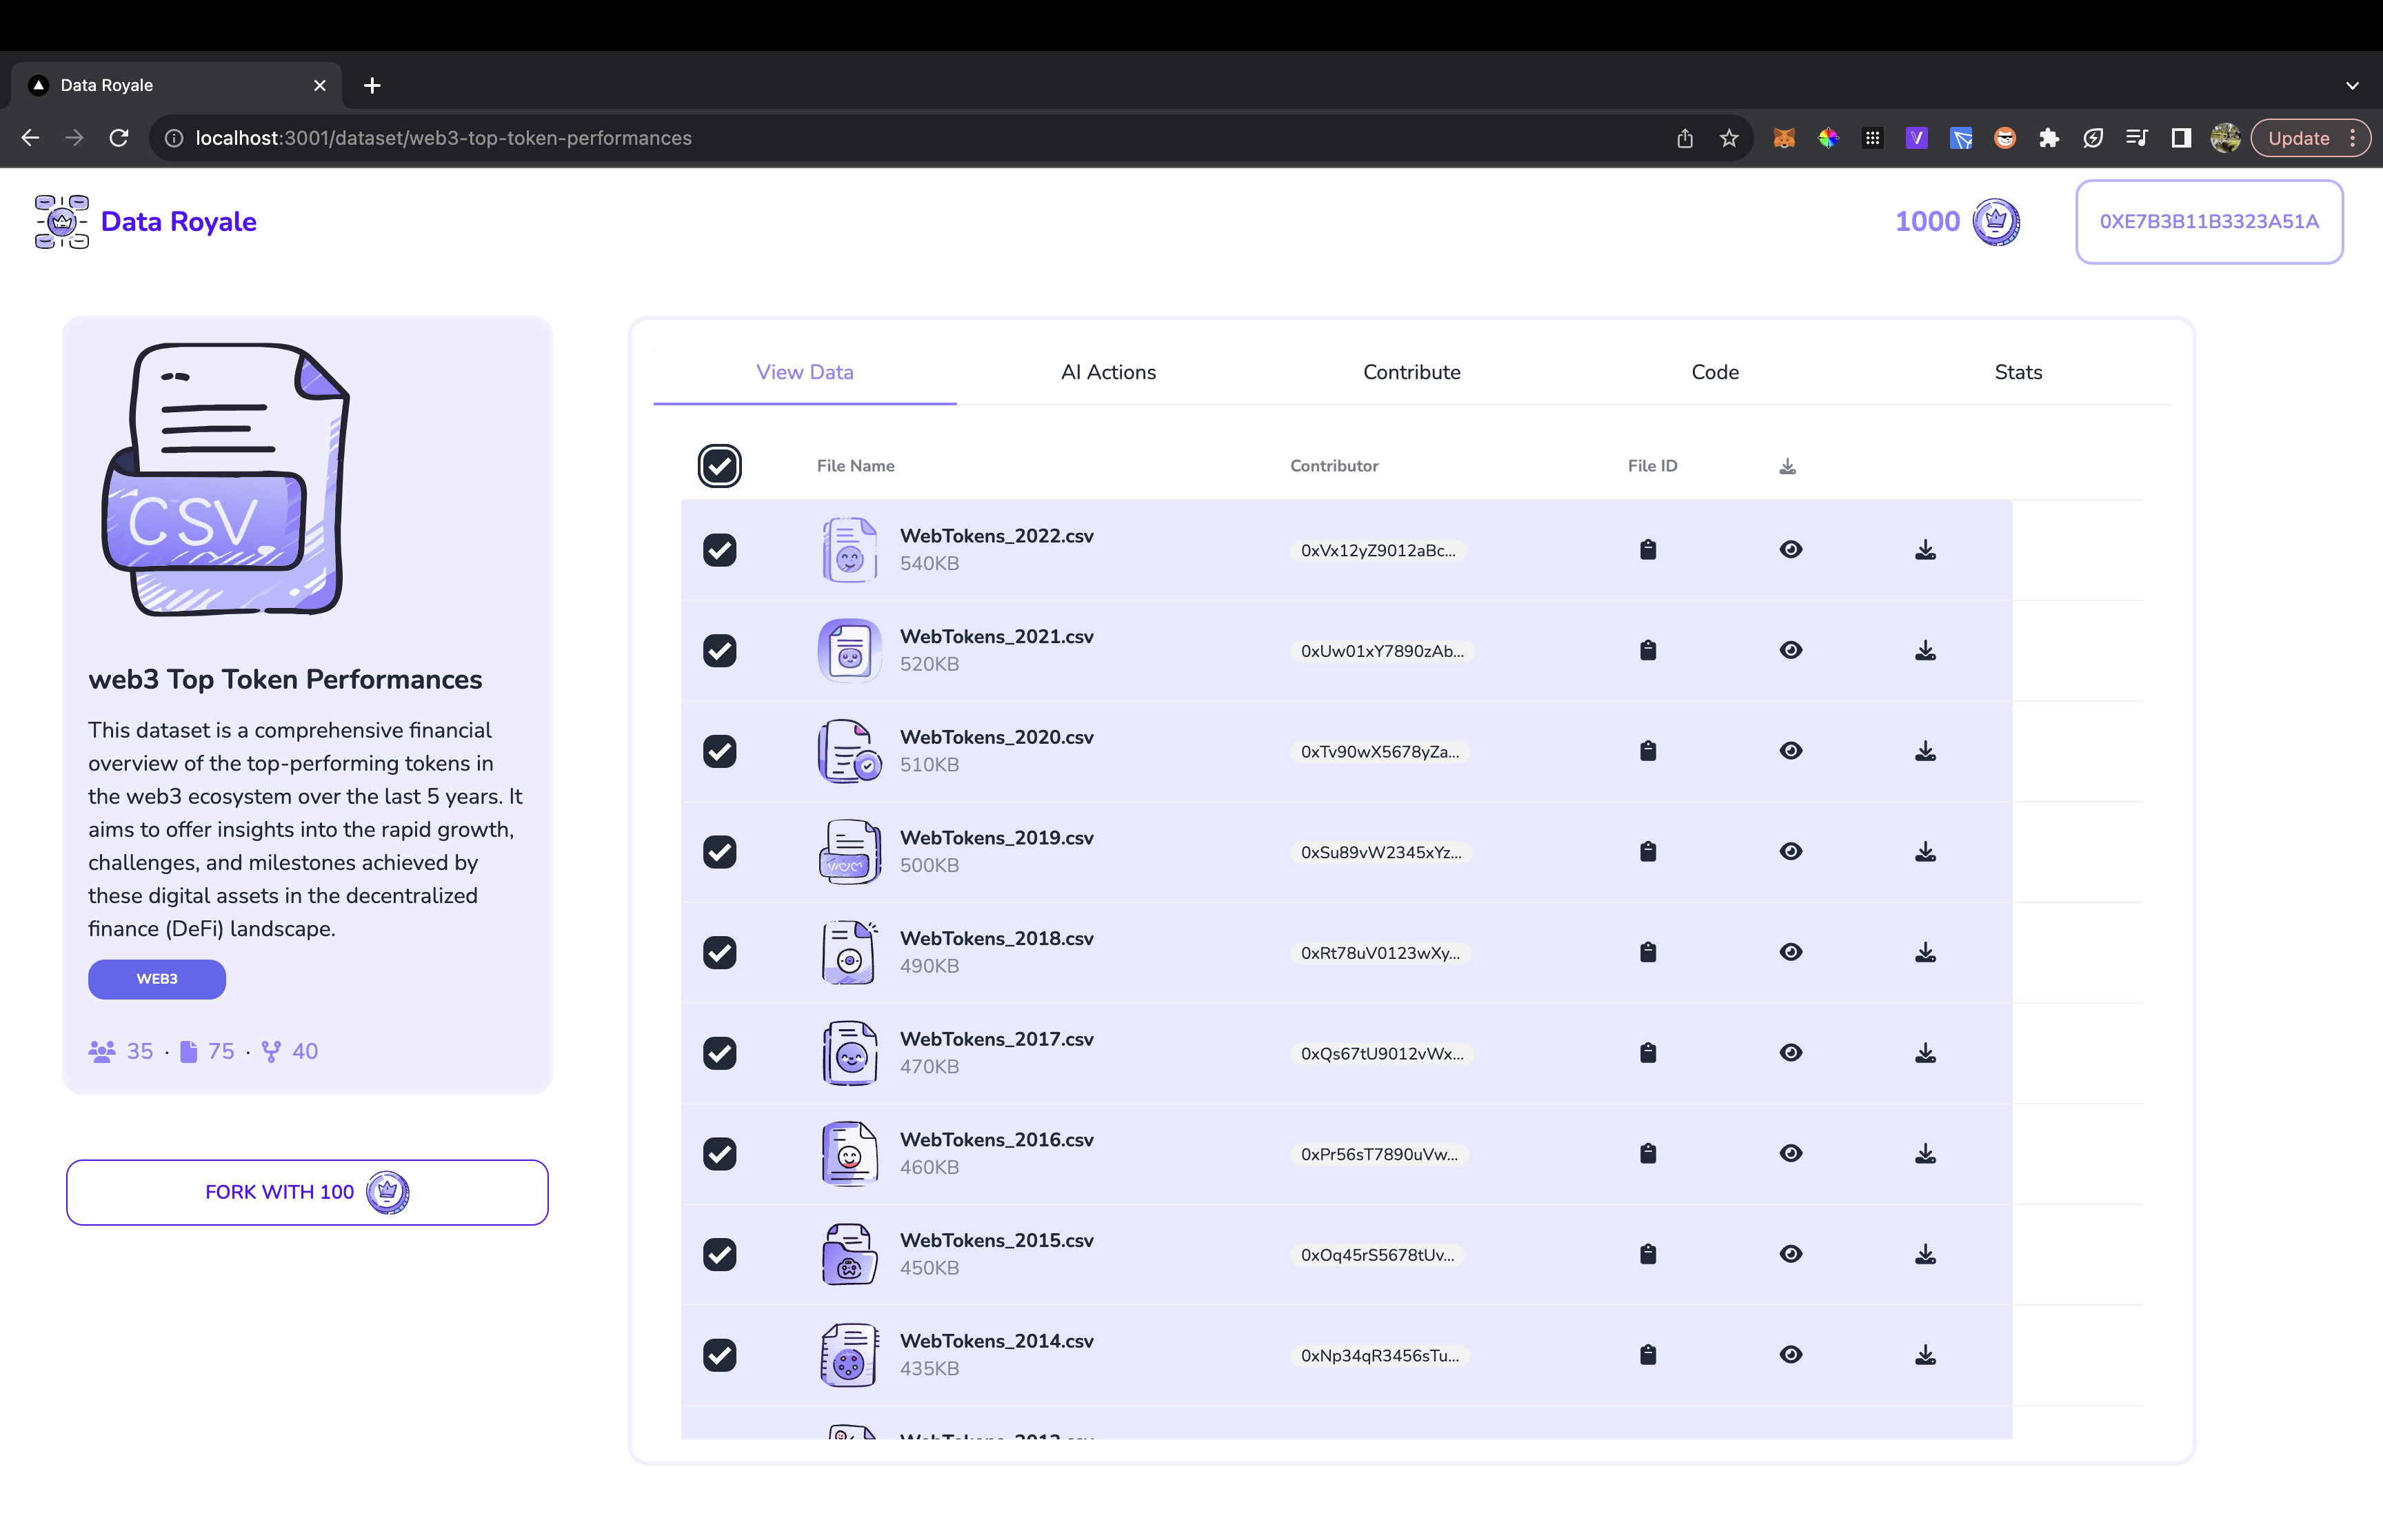This screenshot has width=2383, height=1540.
Task: Download the WebTokens_2017.csv file
Action: click(1924, 1053)
